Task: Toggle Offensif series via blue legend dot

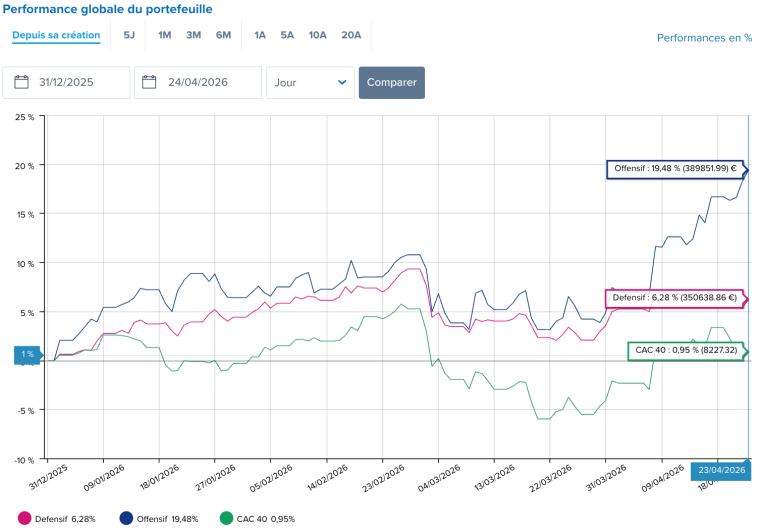Action: [x=127, y=518]
